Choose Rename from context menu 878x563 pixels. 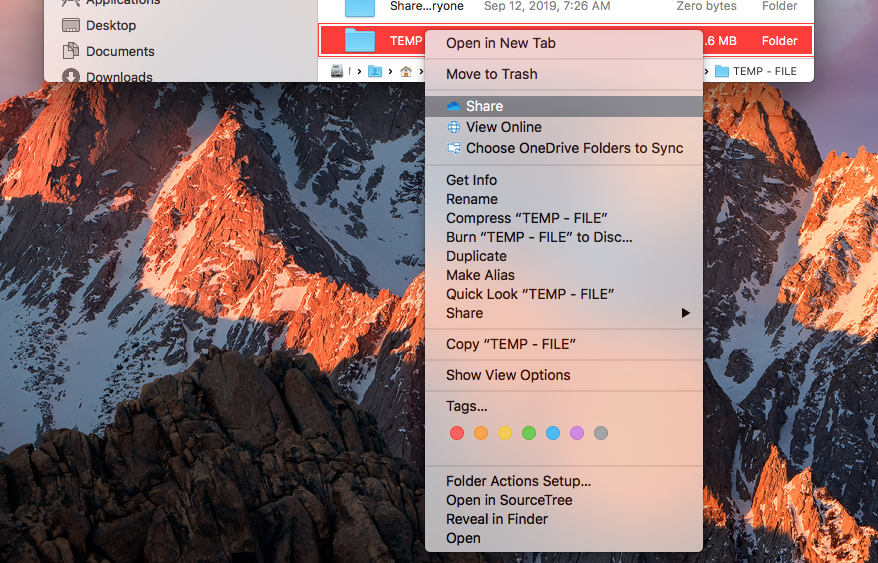[x=564, y=199]
